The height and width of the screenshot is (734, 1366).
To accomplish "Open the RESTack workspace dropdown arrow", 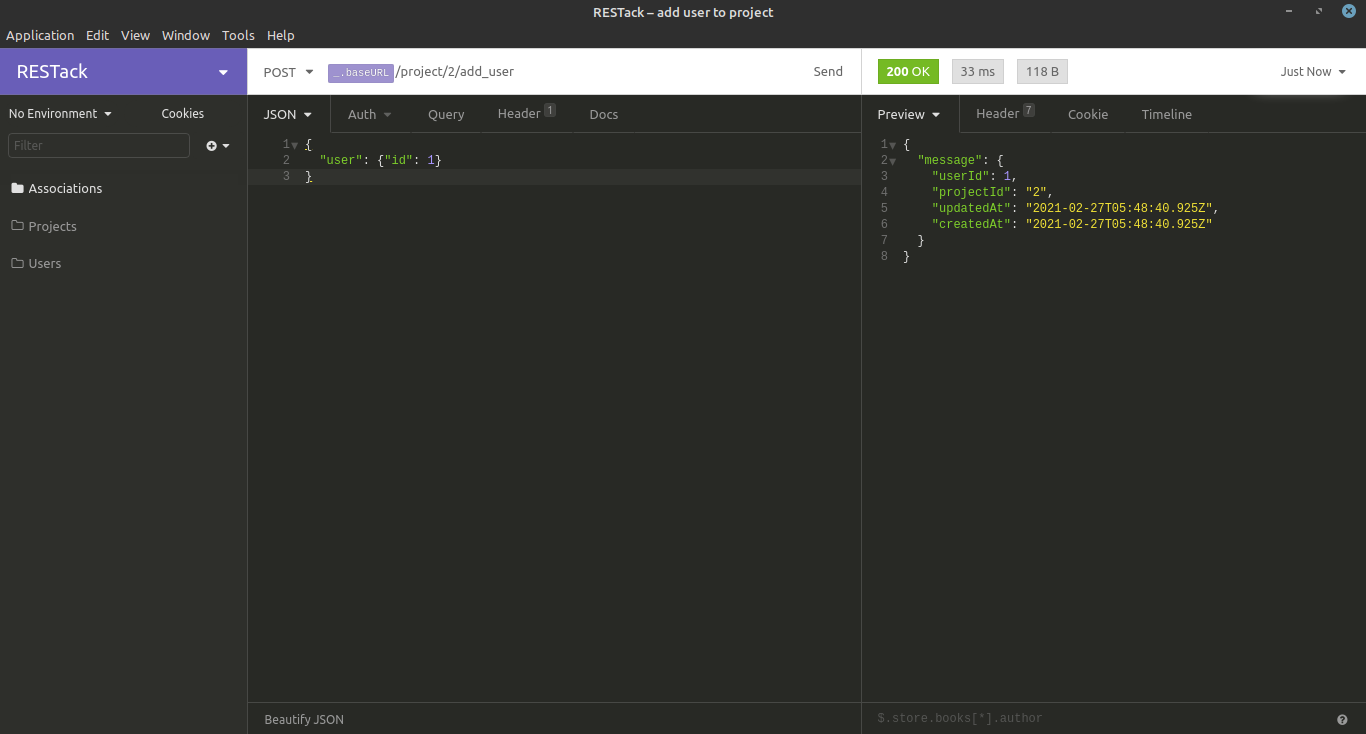I will pyautogui.click(x=223, y=72).
